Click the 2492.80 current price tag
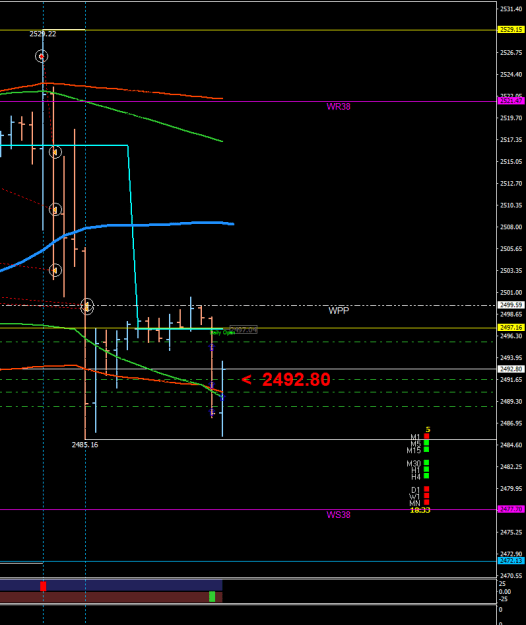This screenshot has height=625, width=526. (x=511, y=369)
